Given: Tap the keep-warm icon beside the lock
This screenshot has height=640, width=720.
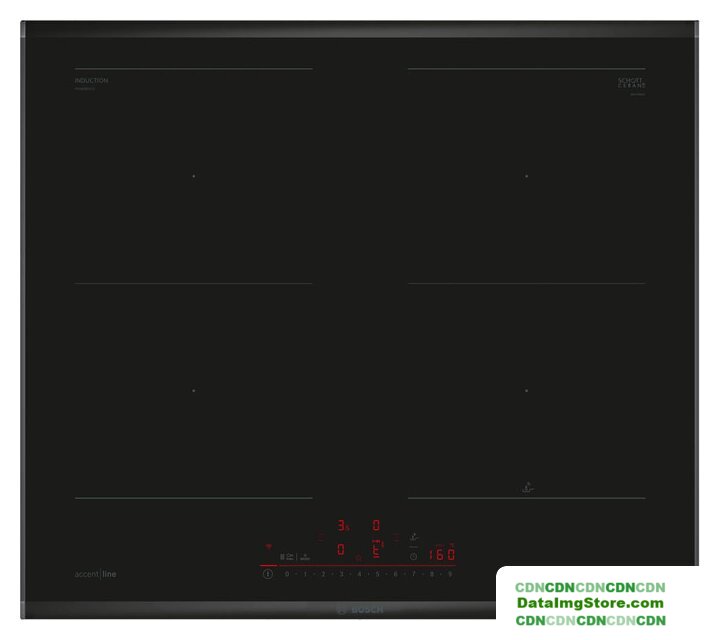Looking at the screenshot, I should (305, 555).
